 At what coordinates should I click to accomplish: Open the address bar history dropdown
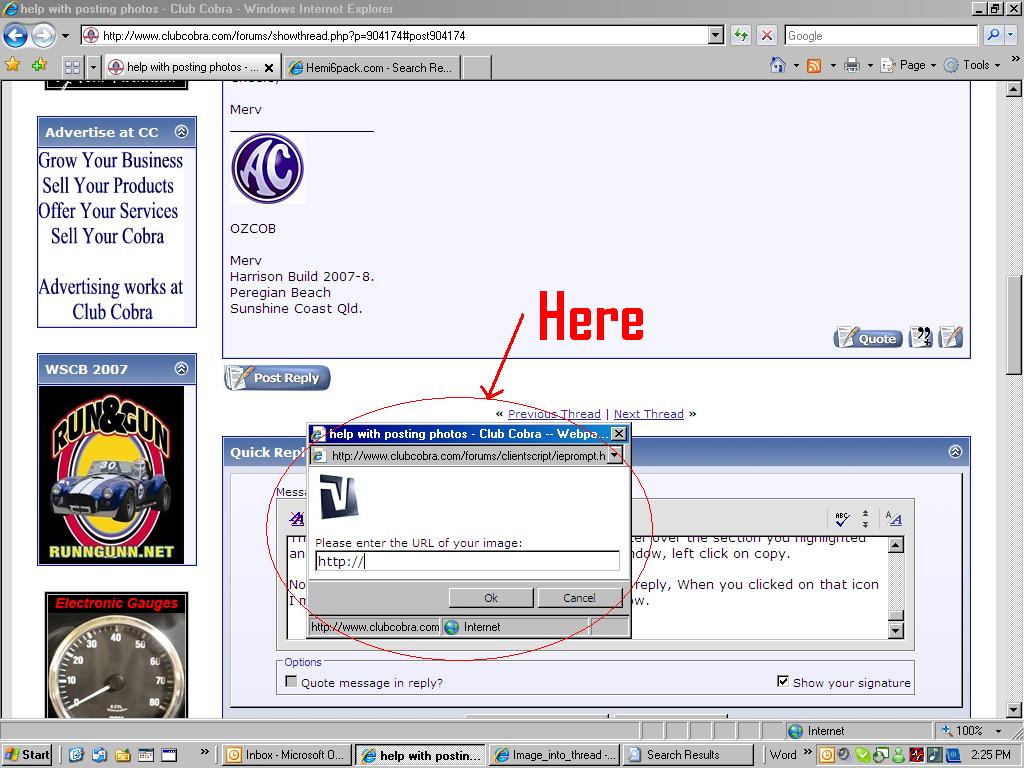click(x=716, y=35)
